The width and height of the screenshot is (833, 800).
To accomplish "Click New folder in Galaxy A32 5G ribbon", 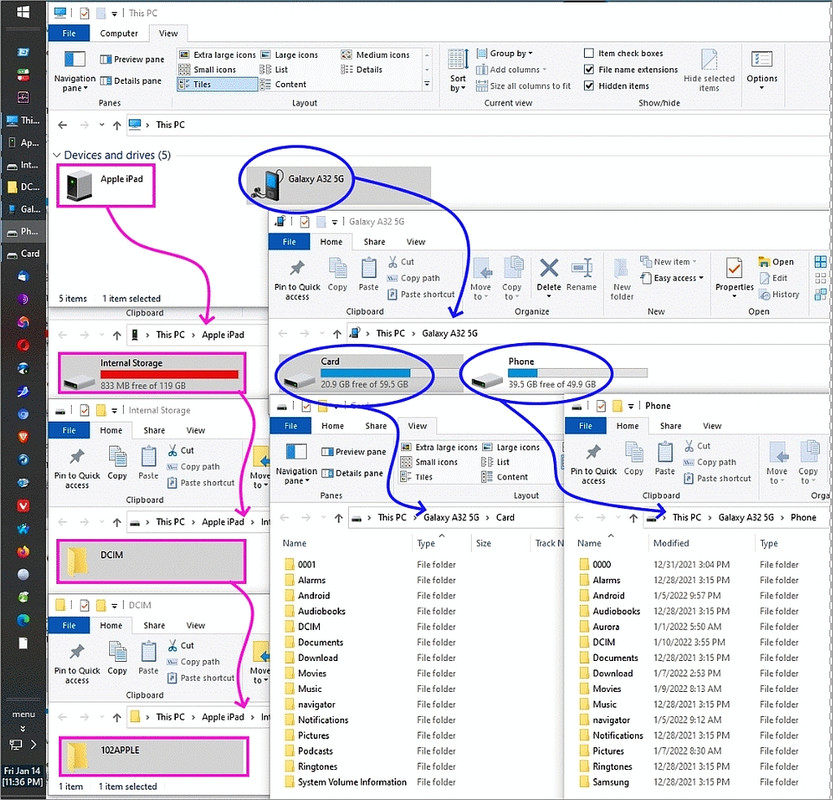I will (622, 279).
